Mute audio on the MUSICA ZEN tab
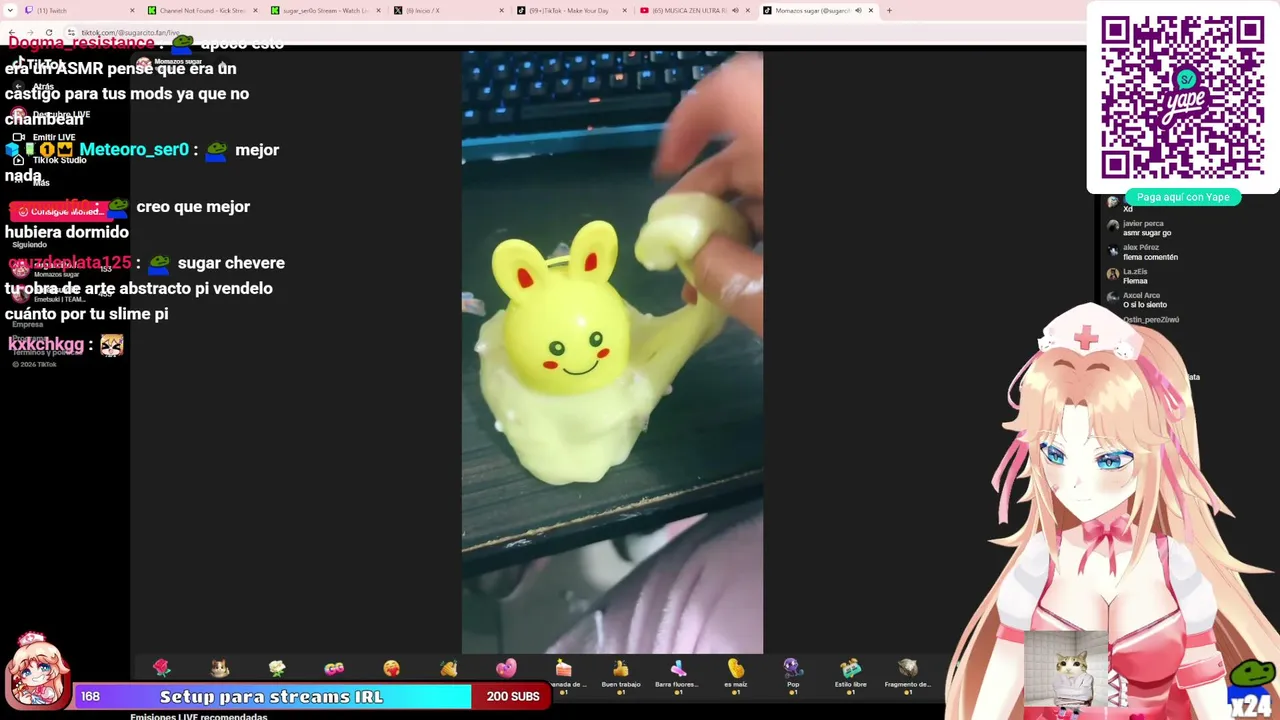Screen dimensions: 1280x720 (735, 11)
